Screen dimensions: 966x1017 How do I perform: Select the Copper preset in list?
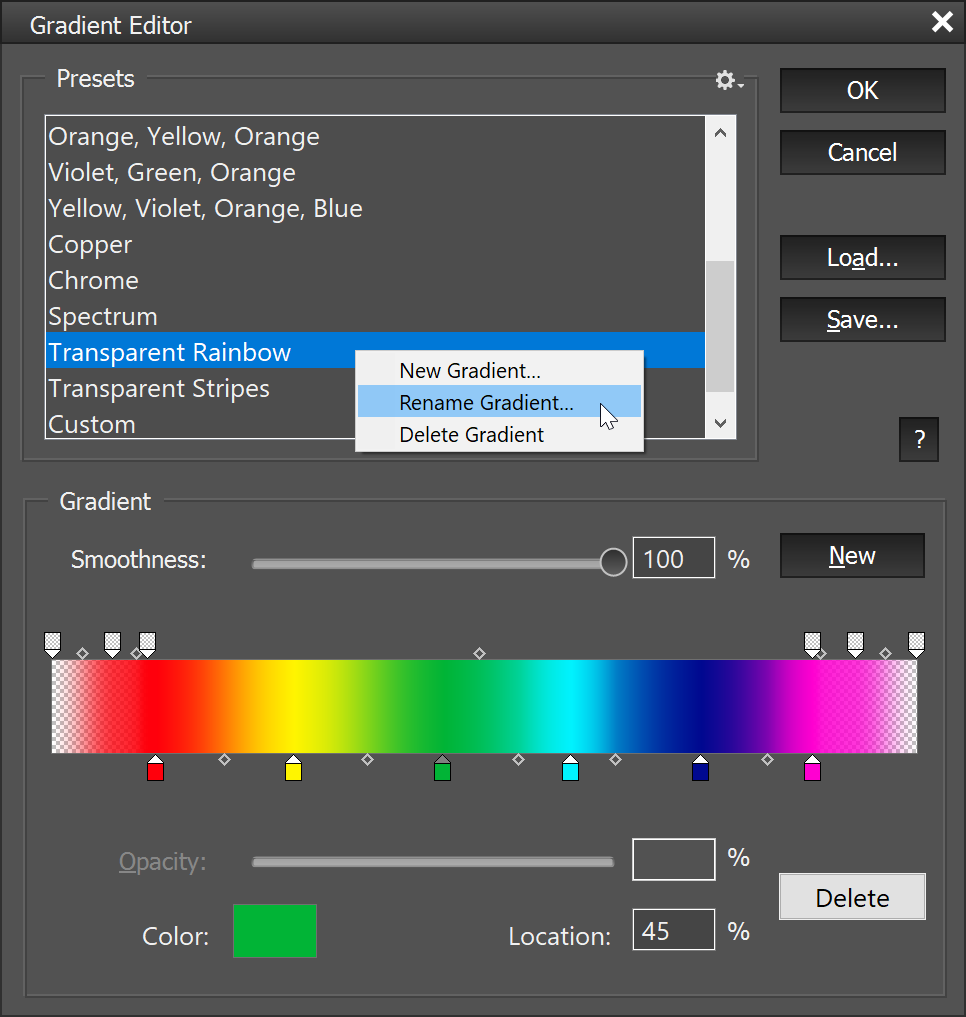[91, 245]
